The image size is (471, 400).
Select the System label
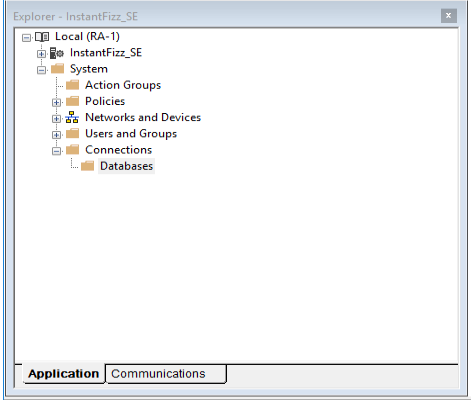tap(89, 69)
